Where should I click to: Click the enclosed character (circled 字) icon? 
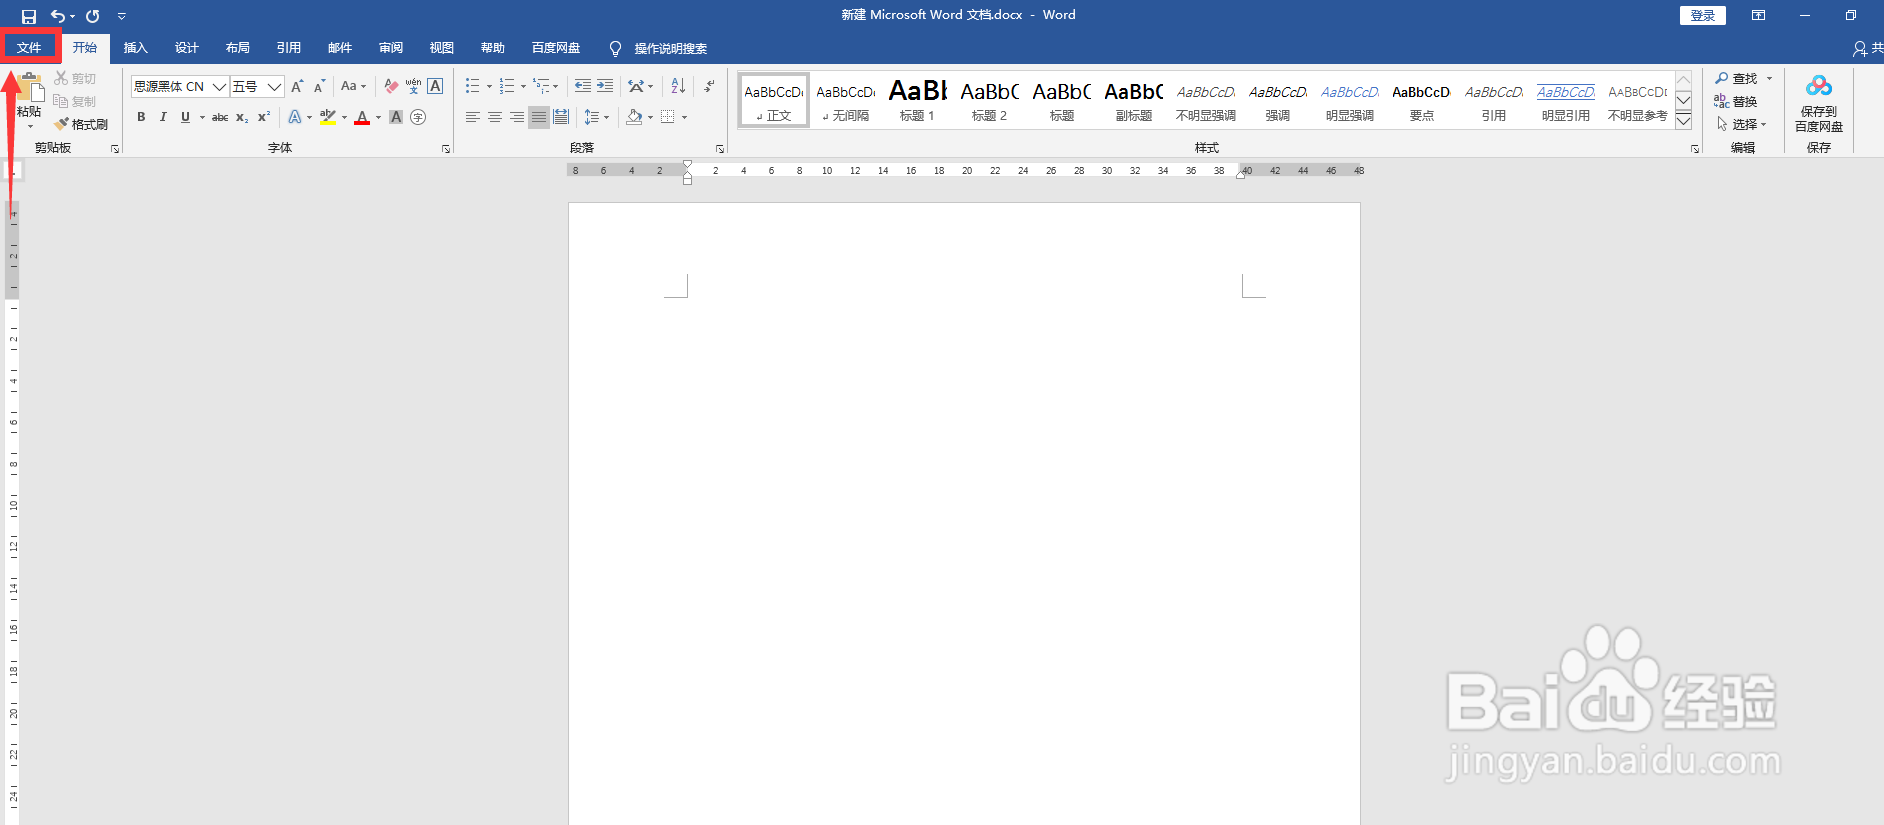click(x=418, y=117)
